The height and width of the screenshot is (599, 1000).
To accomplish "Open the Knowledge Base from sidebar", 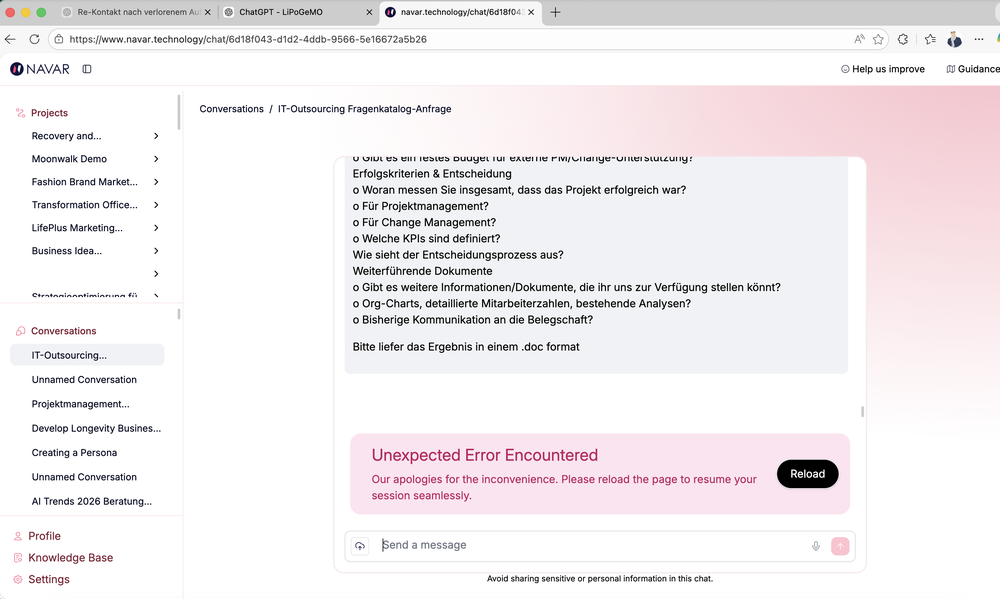I will tap(70, 558).
